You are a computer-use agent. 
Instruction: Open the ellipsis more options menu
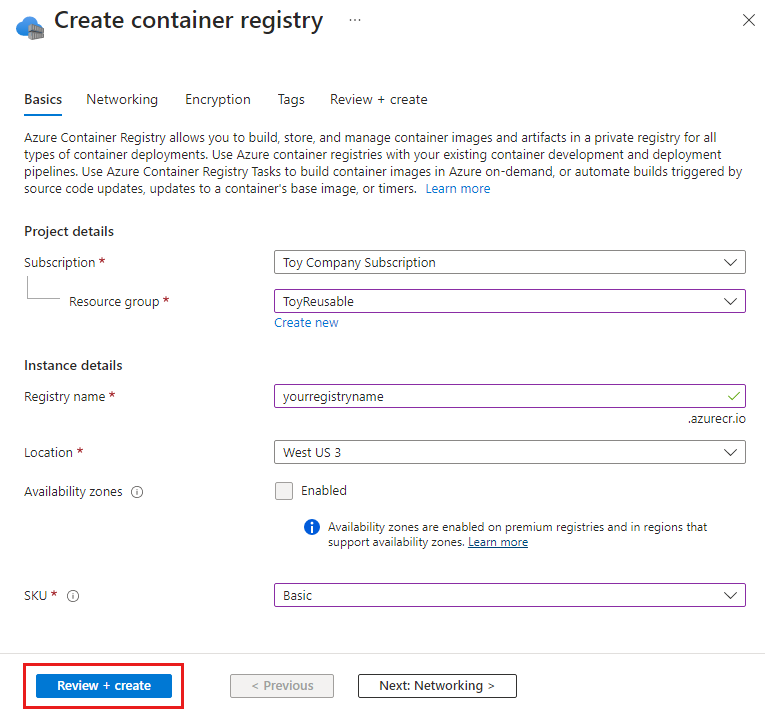[x=355, y=20]
